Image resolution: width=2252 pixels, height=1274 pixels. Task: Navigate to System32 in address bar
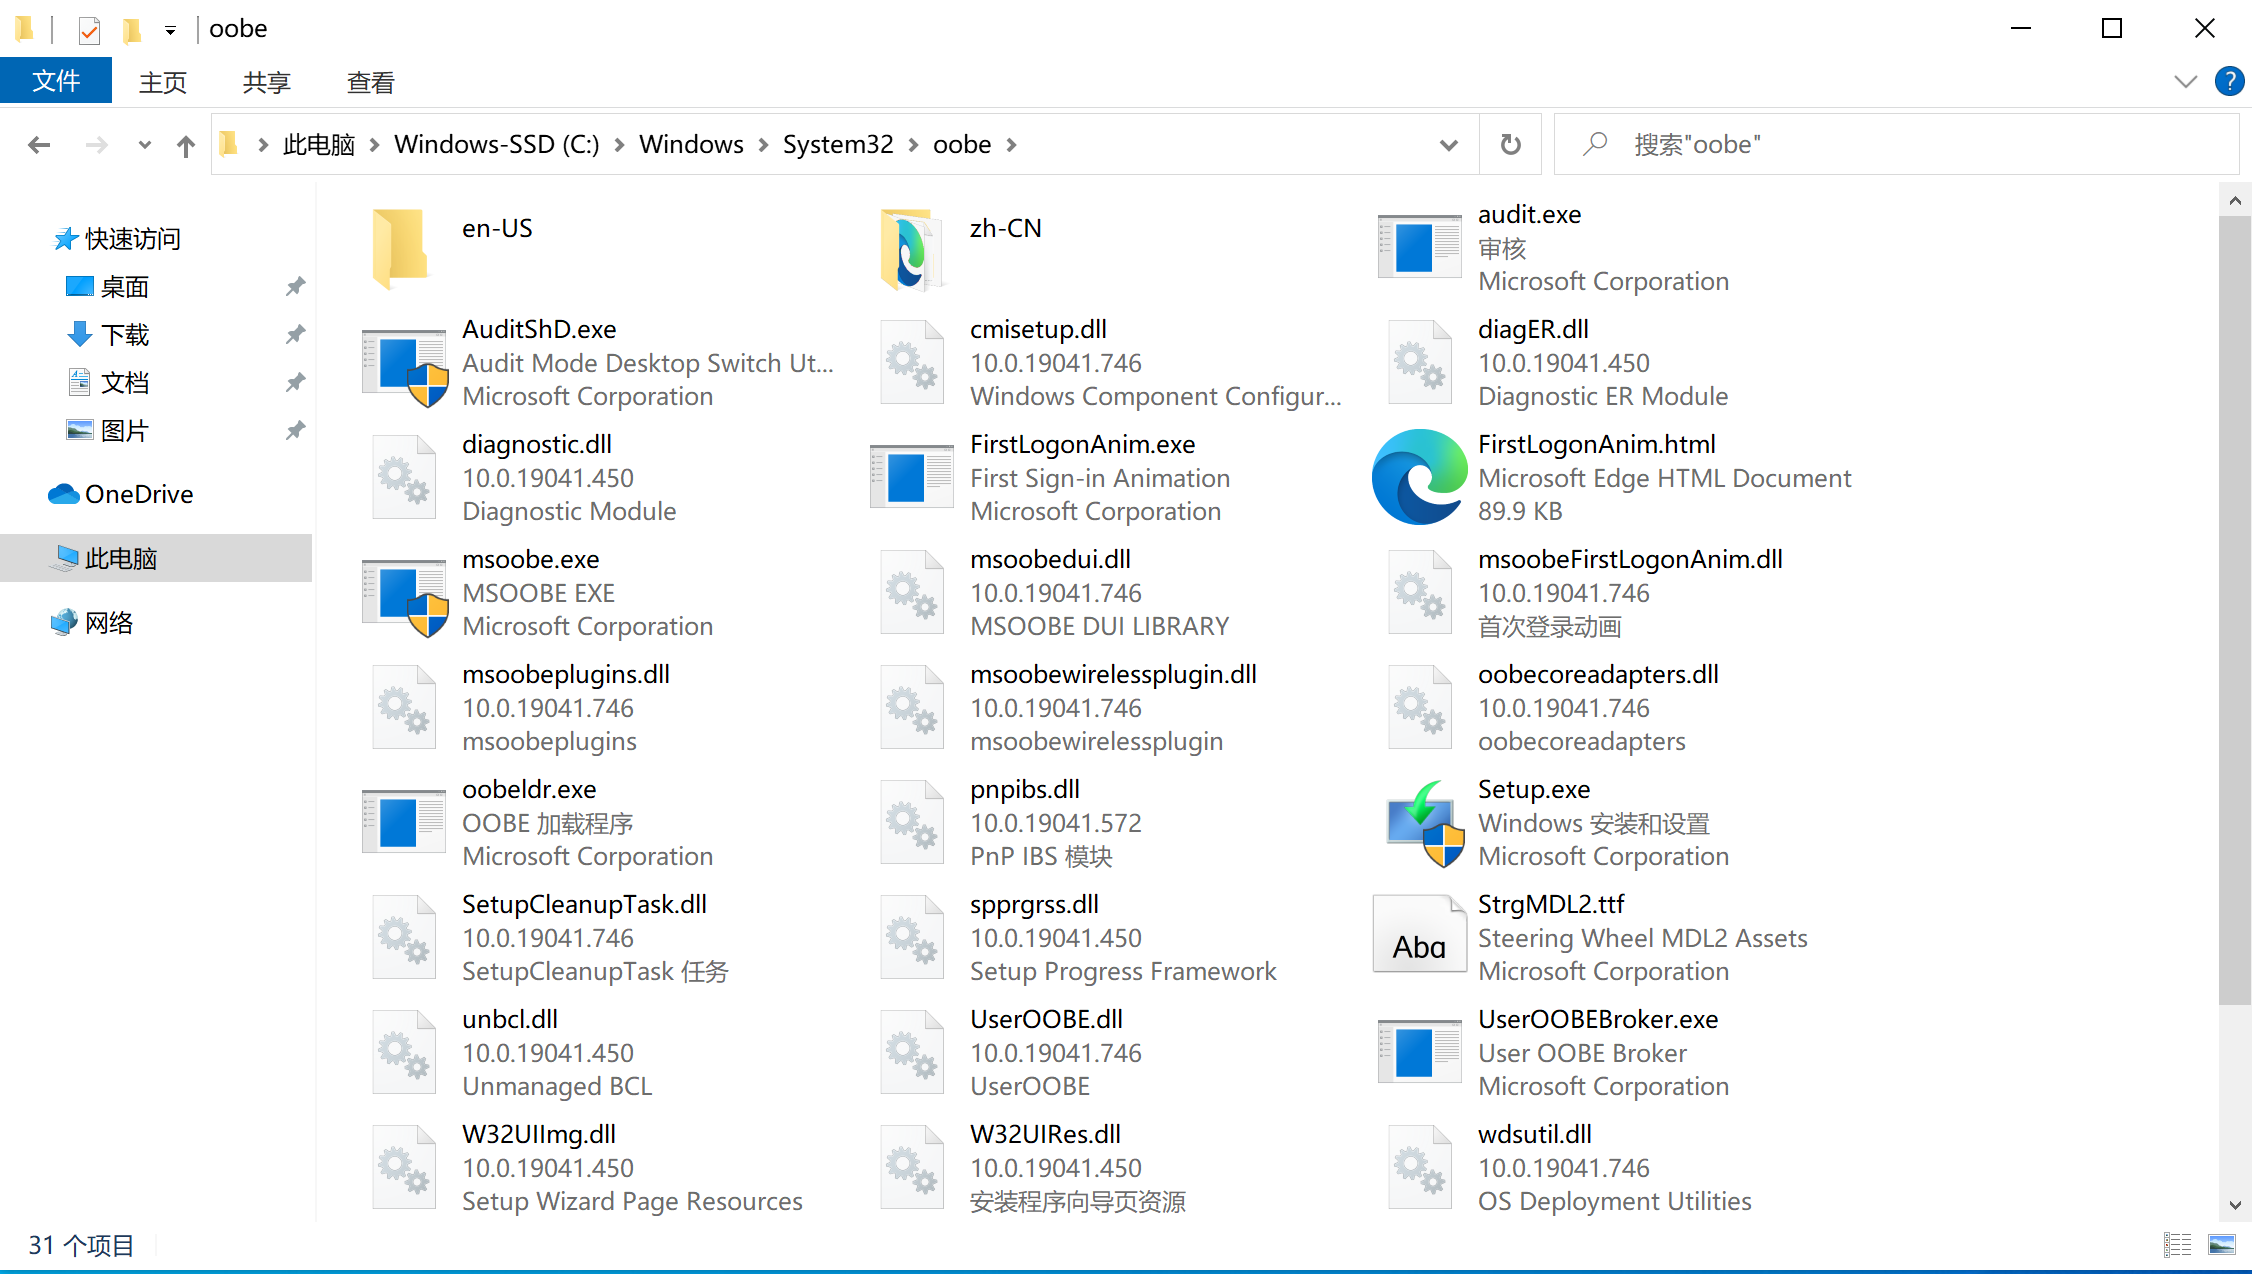tap(838, 145)
